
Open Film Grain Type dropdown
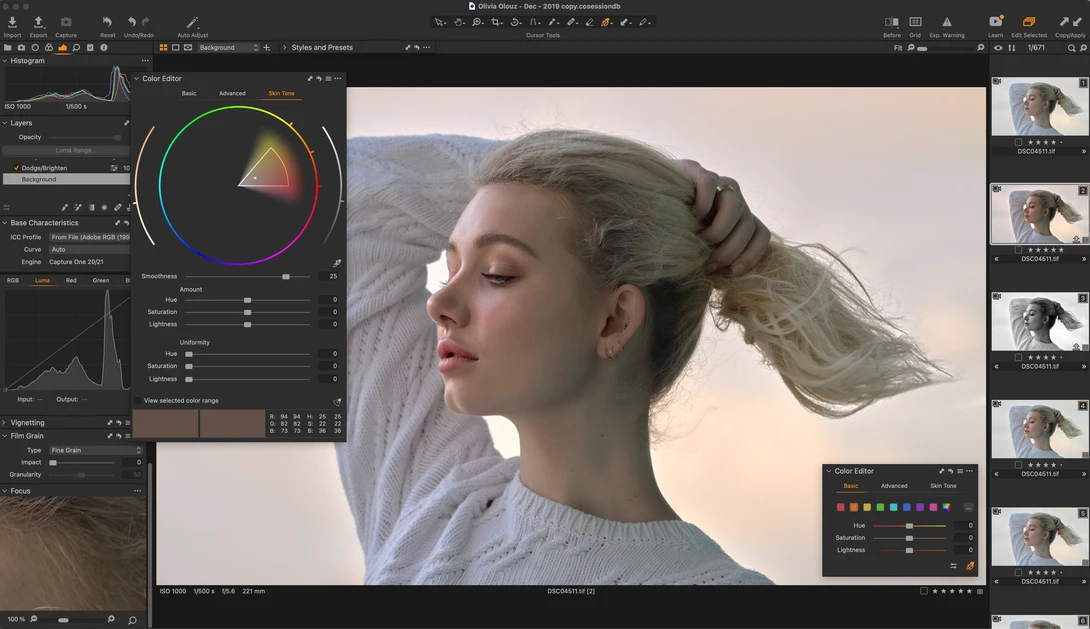click(96, 450)
